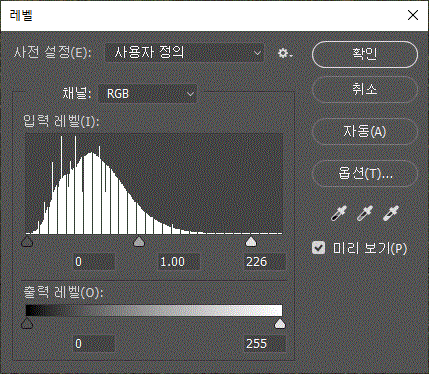Click the 사전 설정(E): label

tap(52, 53)
